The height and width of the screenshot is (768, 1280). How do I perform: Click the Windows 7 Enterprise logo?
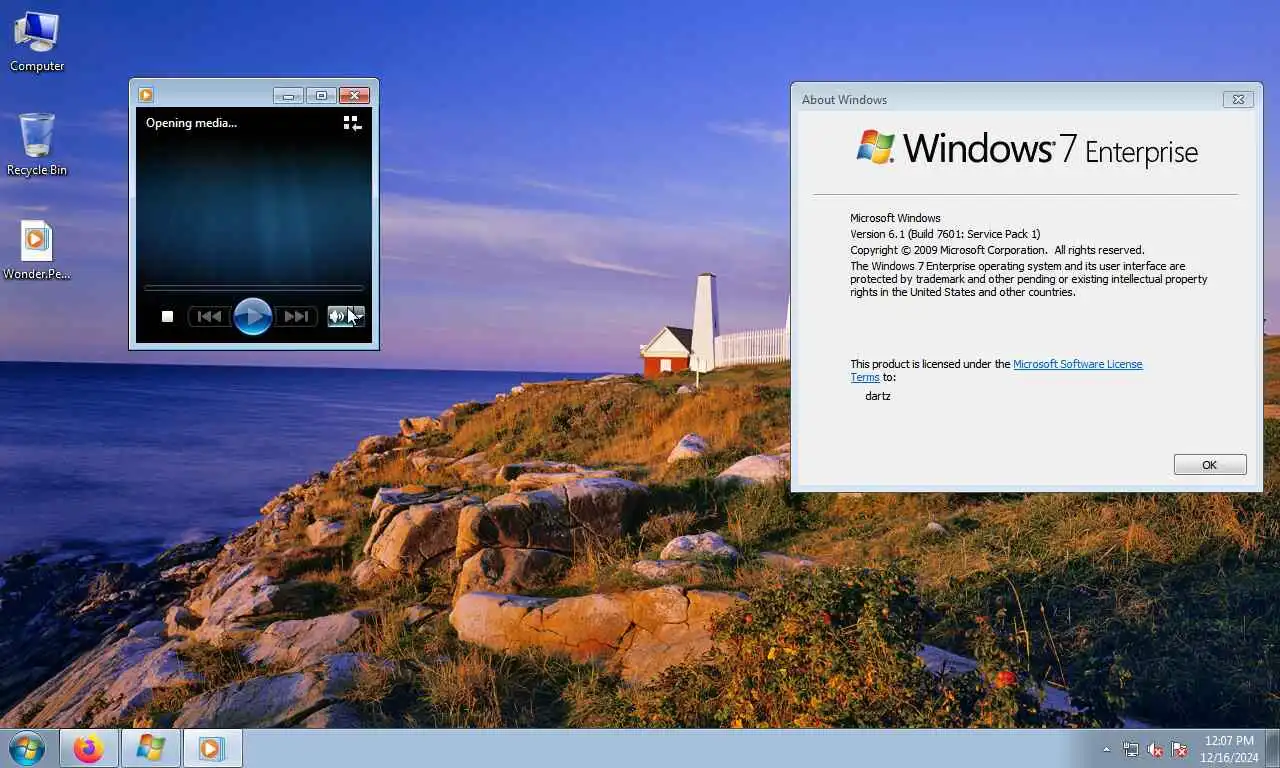pyautogui.click(x=1027, y=149)
